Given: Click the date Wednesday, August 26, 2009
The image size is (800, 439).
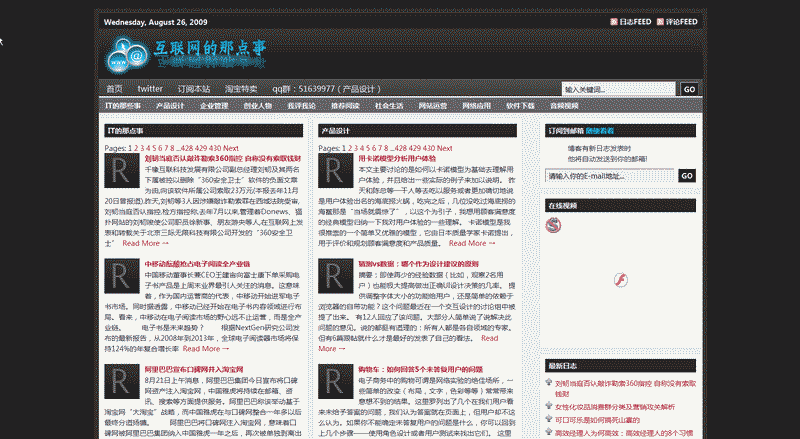Looking at the screenshot, I should point(155,22).
